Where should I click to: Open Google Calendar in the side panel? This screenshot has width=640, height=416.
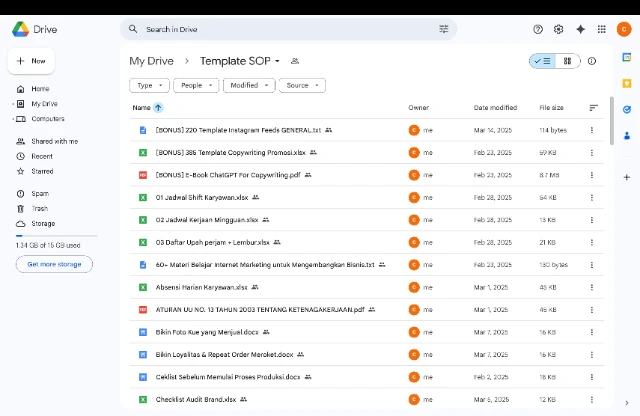pyautogui.click(x=626, y=58)
